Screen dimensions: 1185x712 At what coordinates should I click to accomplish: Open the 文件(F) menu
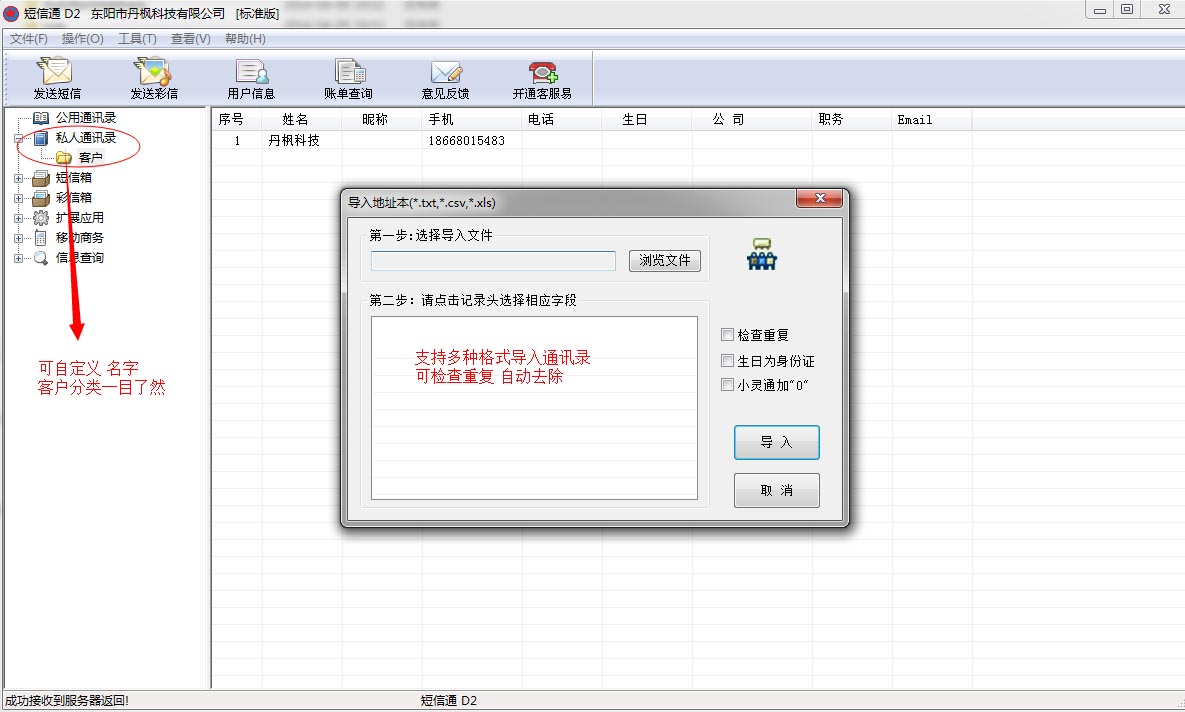[x=29, y=39]
